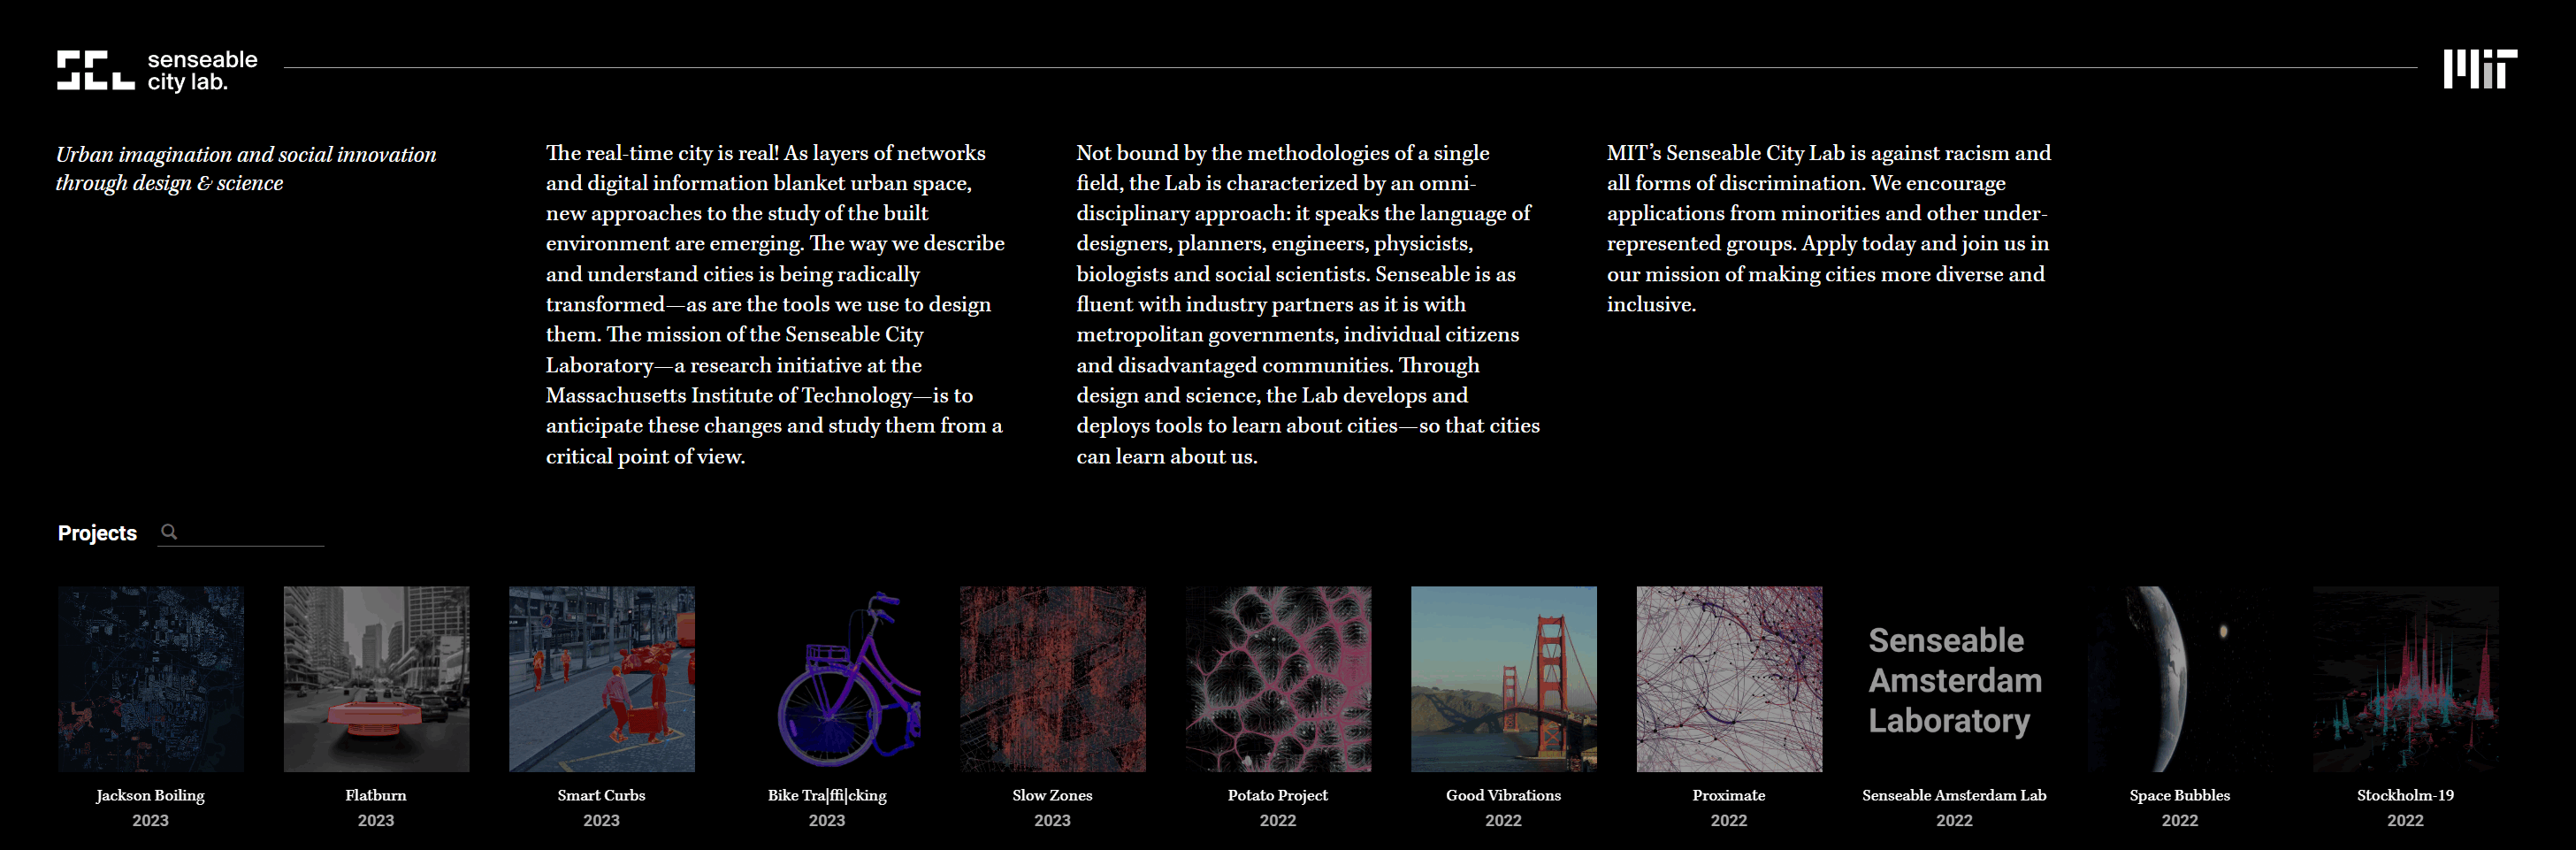Click the Projects heading
Viewport: 2576px width, 850px height.
coord(97,533)
